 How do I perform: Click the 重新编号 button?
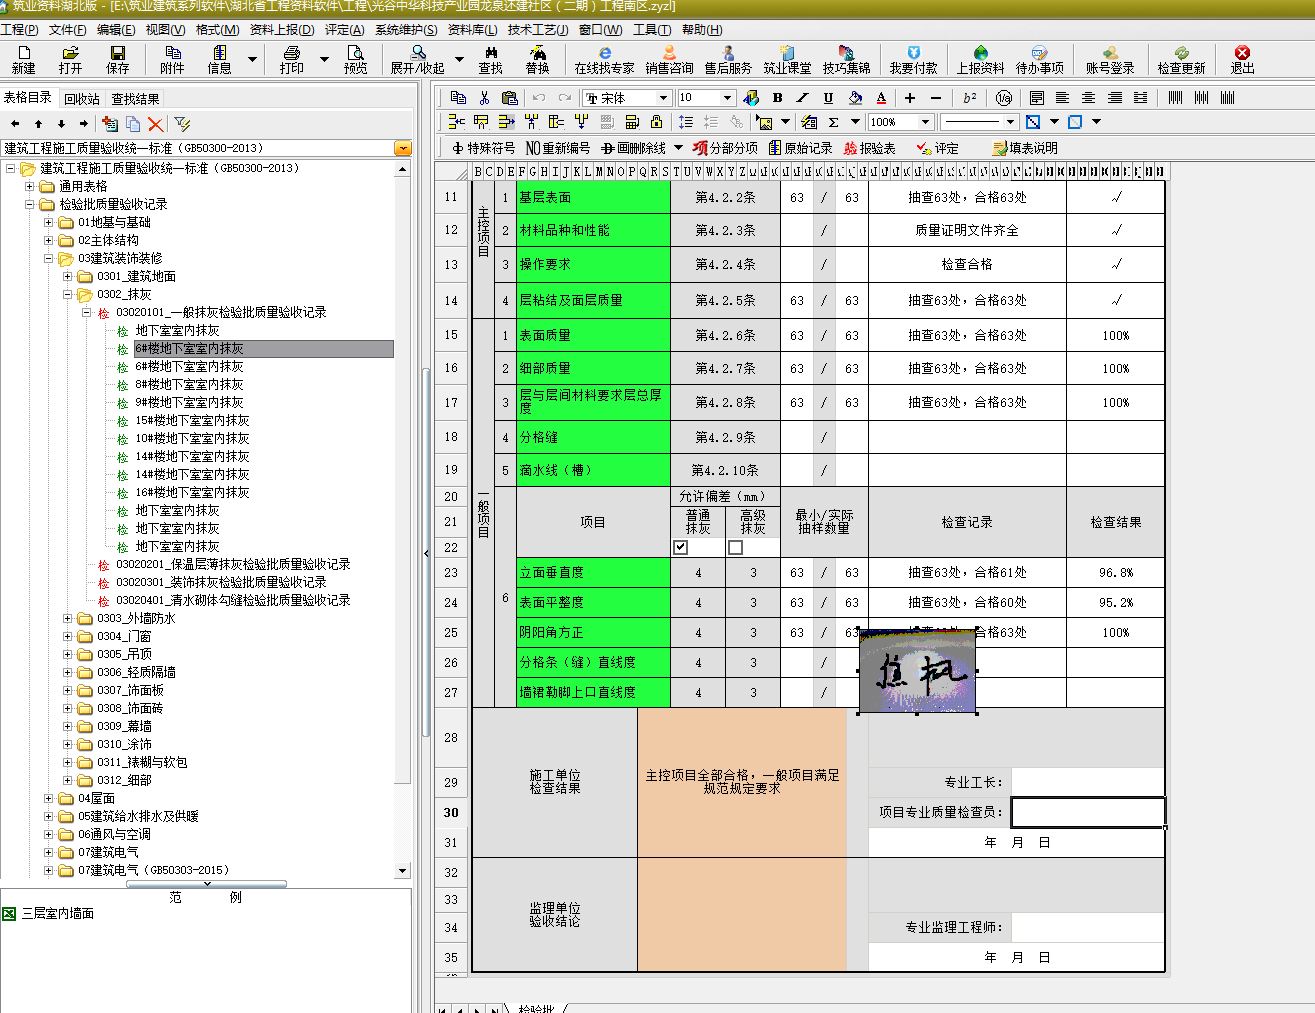coord(558,148)
